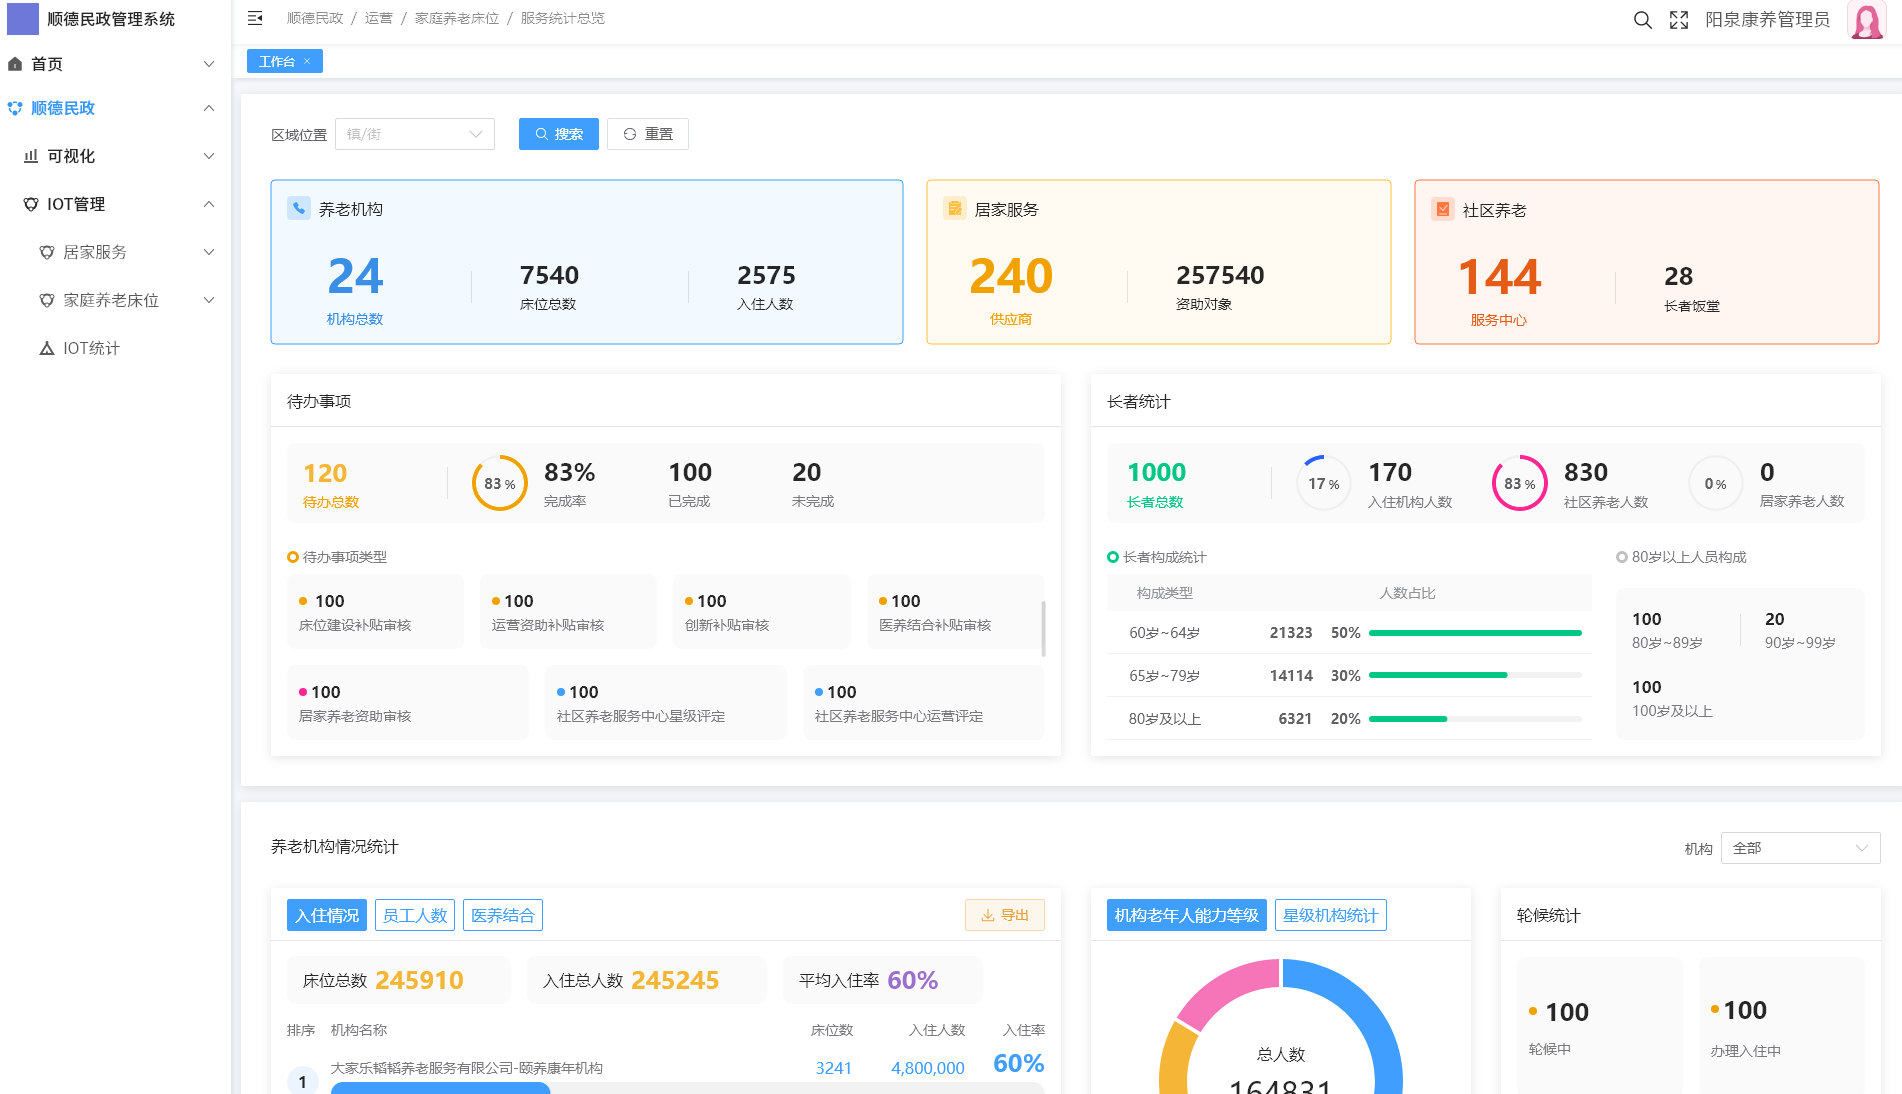Expand the 可视化 submenu chevron
1902x1094 pixels.
(209, 156)
